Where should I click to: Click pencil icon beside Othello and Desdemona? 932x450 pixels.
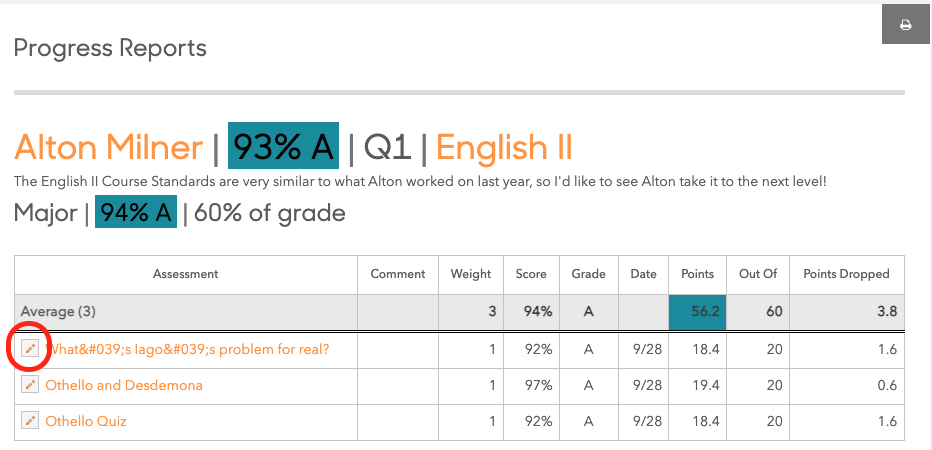click(x=30, y=385)
